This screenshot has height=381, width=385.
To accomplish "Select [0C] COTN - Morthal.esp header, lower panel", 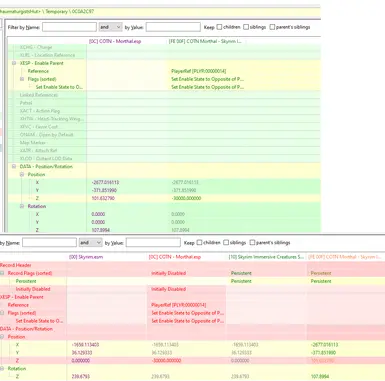I will pyautogui.click(x=175, y=257).
